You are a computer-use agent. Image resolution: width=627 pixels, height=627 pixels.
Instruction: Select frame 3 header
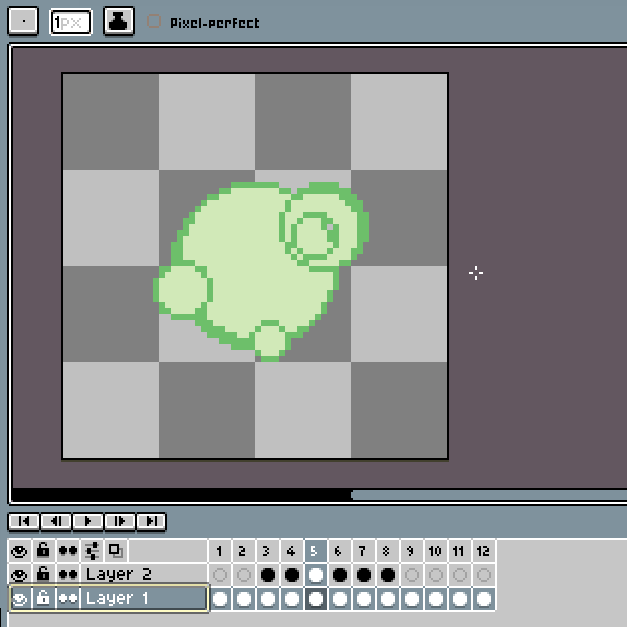pos(268,551)
